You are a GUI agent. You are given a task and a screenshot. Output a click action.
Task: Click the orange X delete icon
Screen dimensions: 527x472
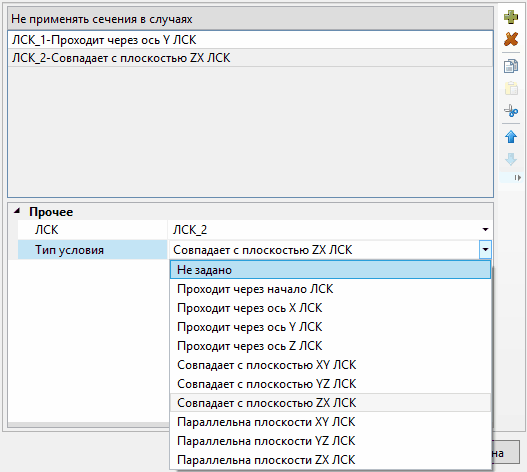511,39
